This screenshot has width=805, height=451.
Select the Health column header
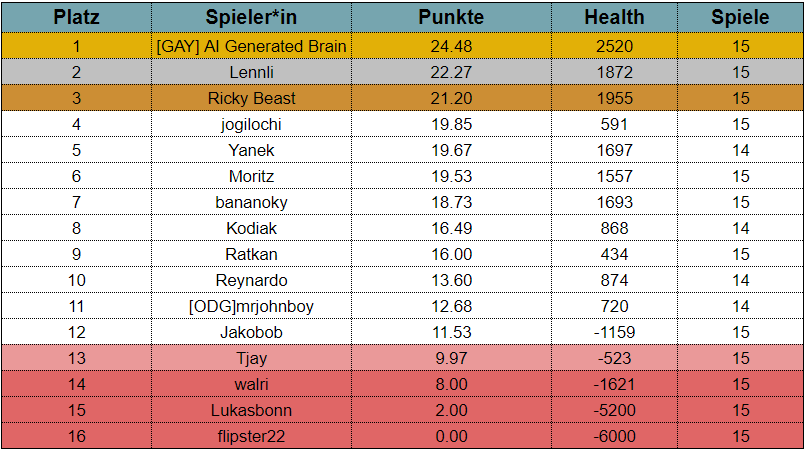coord(615,17)
